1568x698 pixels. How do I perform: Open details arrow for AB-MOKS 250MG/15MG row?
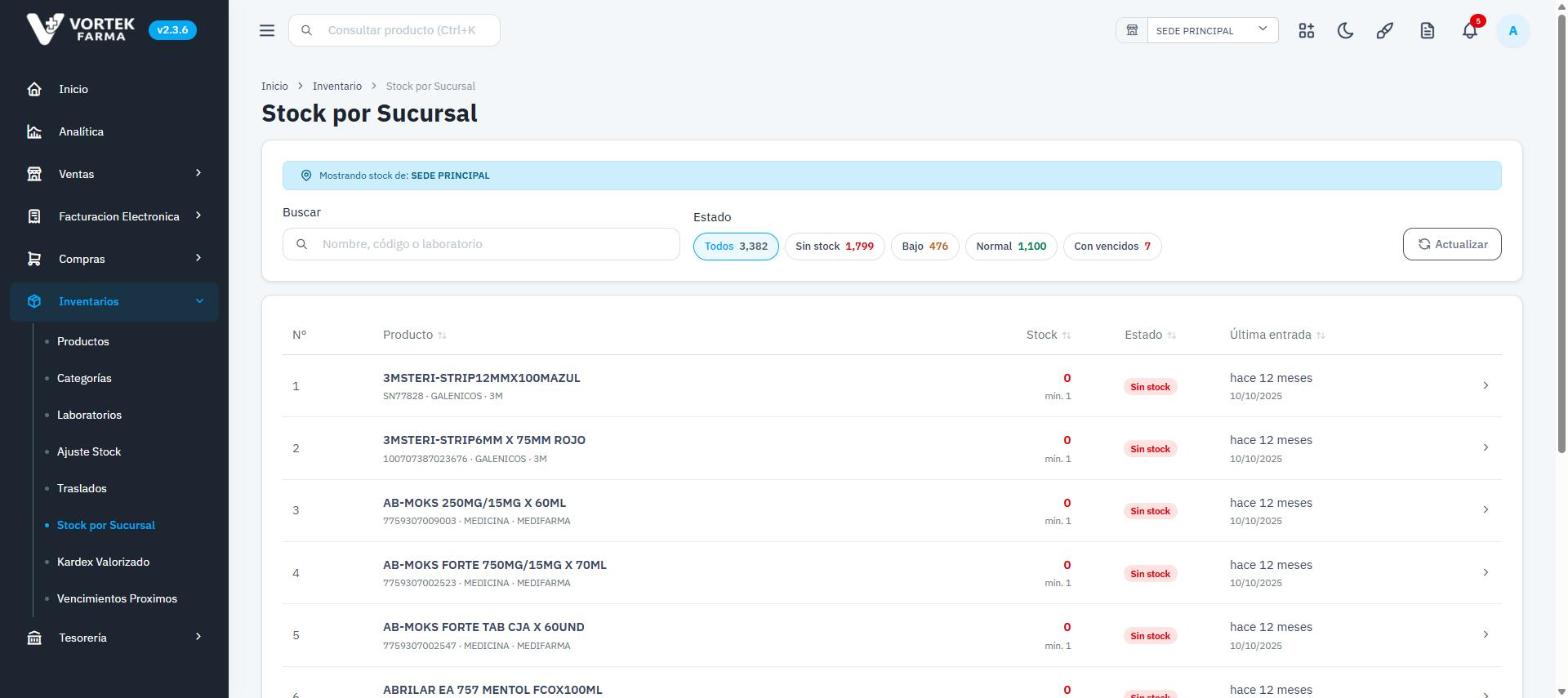pos(1485,510)
